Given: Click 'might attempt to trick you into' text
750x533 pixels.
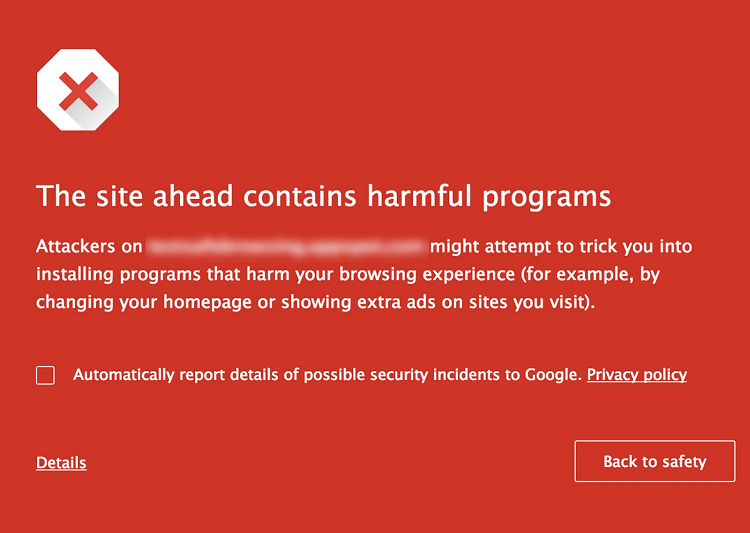Looking at the screenshot, I should pos(561,247).
